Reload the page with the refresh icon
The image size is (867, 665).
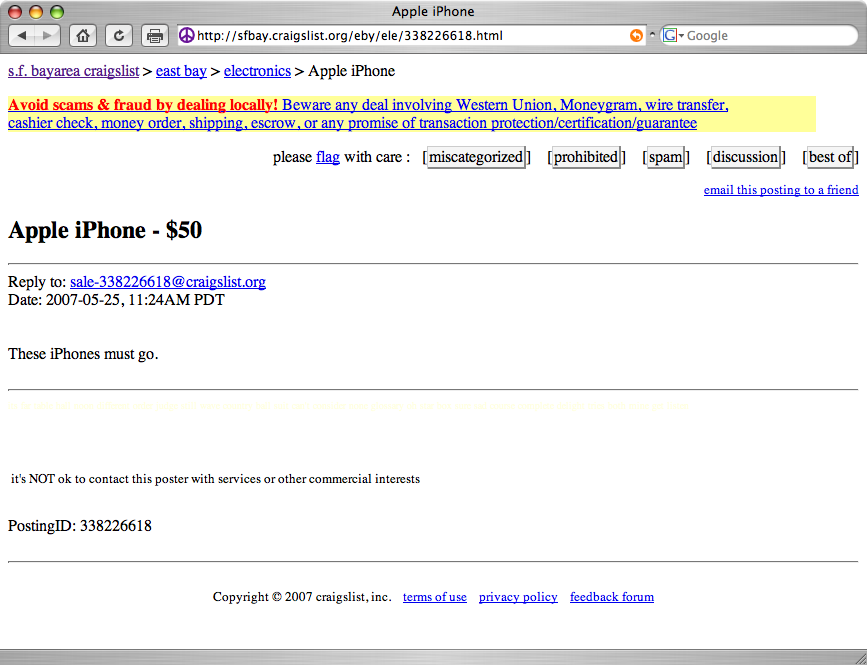[x=119, y=36]
